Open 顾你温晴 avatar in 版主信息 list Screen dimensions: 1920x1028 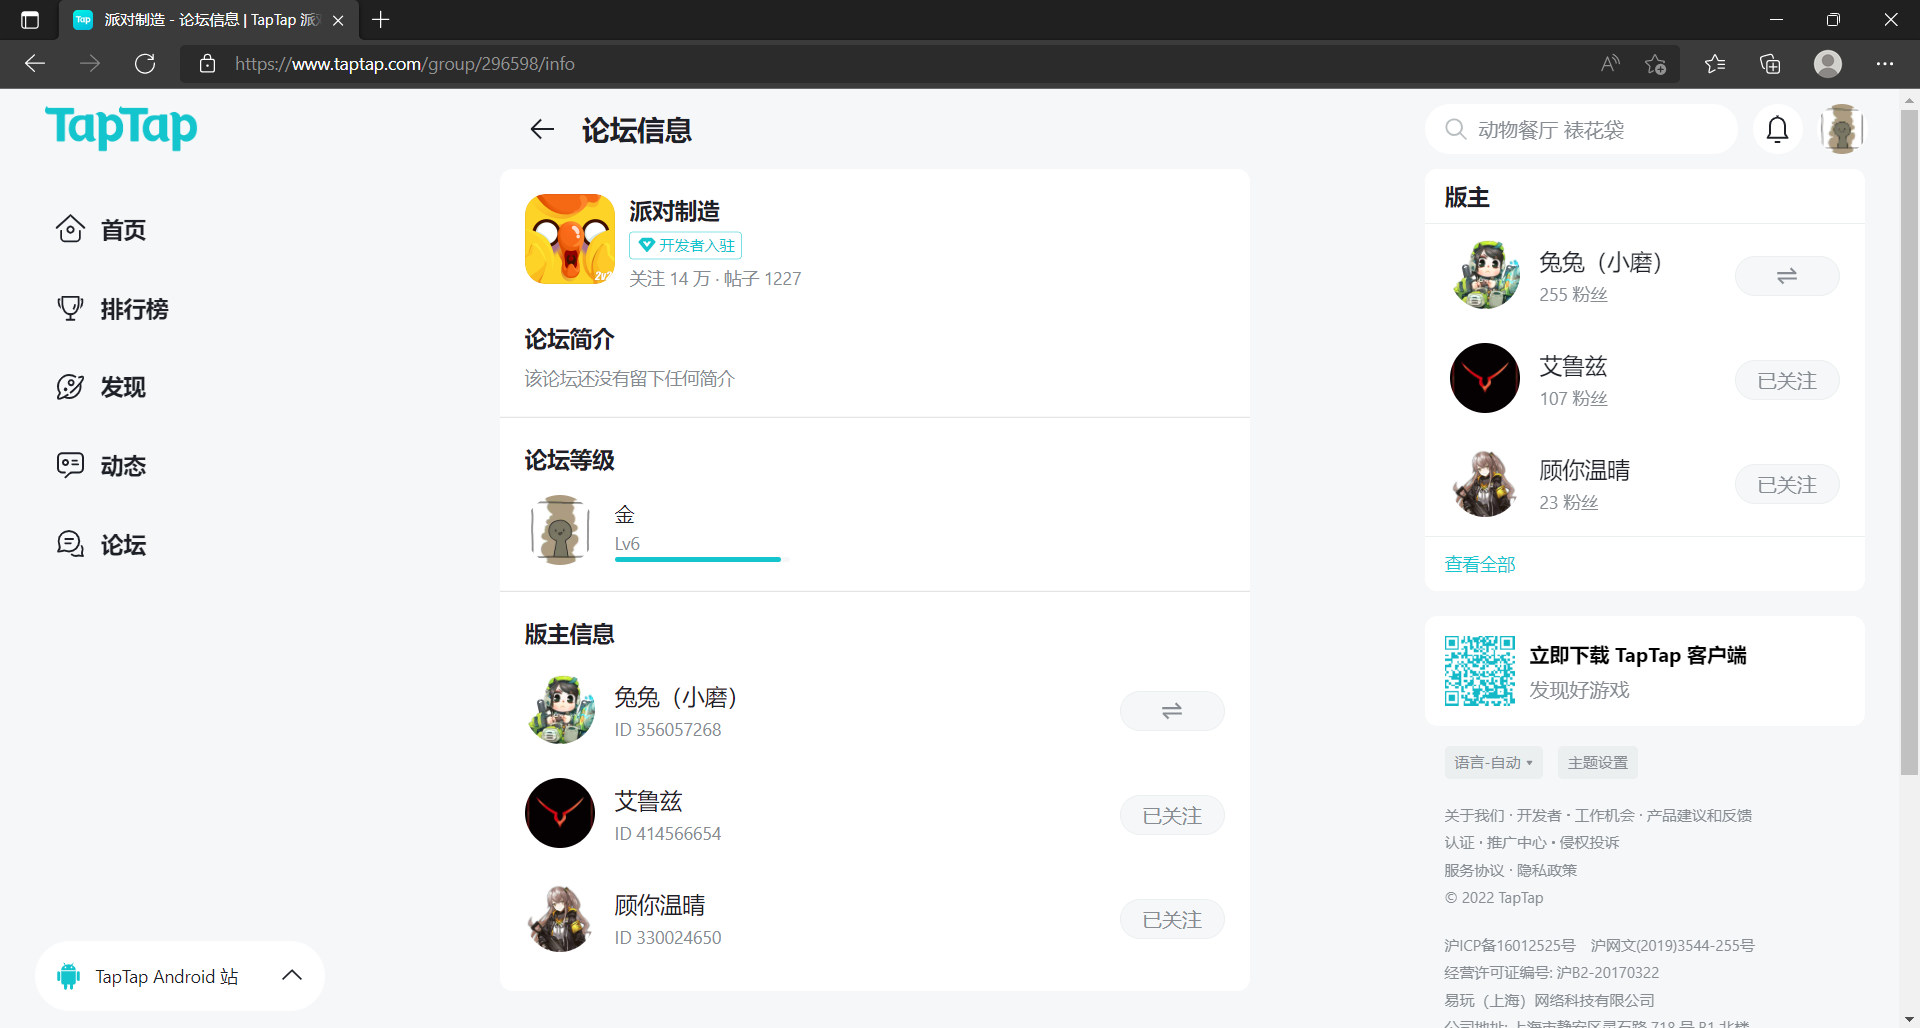pos(560,917)
